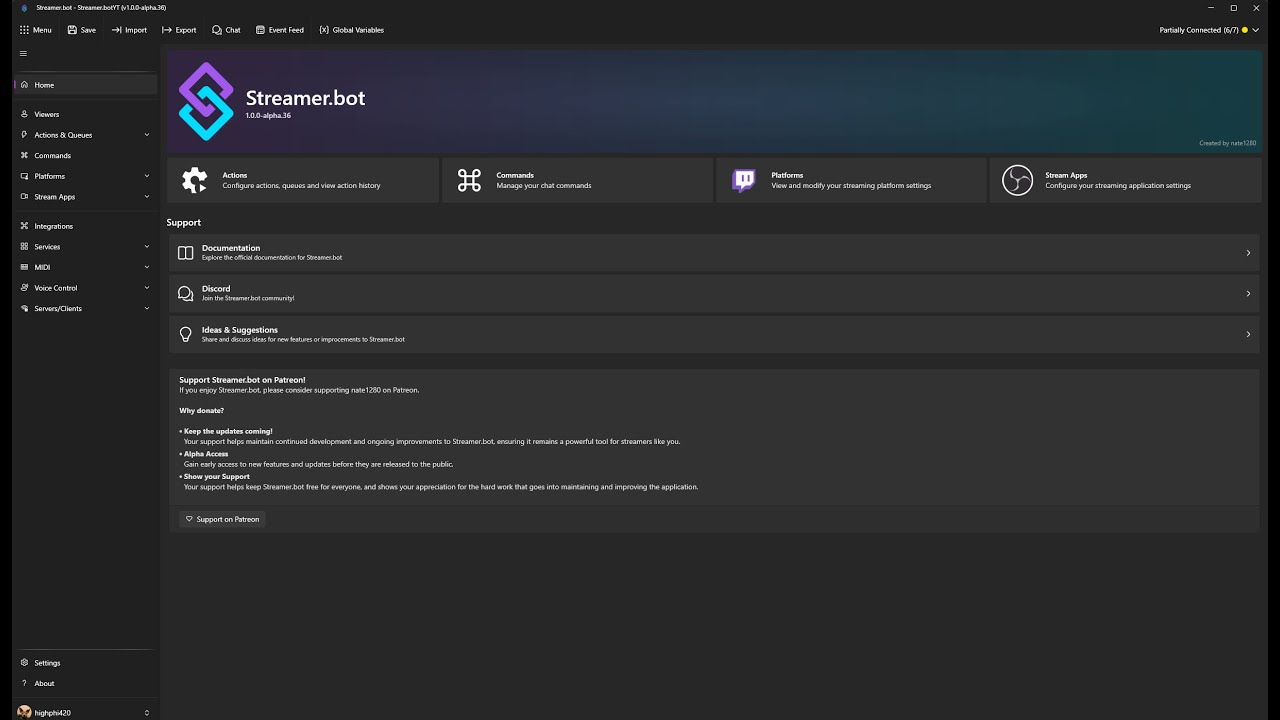Open Commands from sidebar
The height and width of the screenshot is (720, 1280).
pyautogui.click(x=52, y=156)
